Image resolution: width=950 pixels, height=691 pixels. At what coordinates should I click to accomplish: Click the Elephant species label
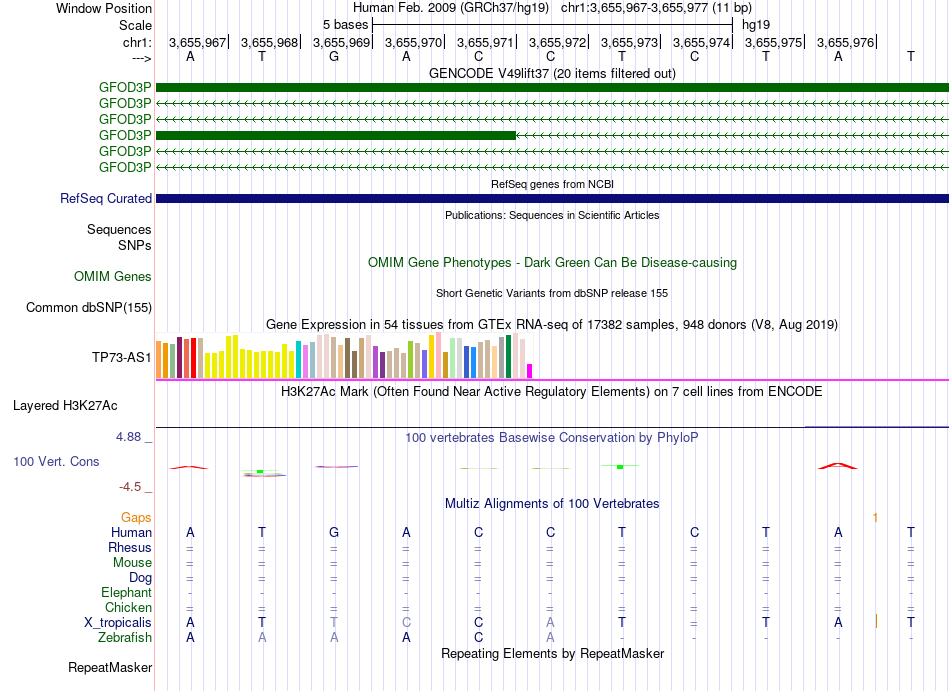pyautogui.click(x=127, y=592)
